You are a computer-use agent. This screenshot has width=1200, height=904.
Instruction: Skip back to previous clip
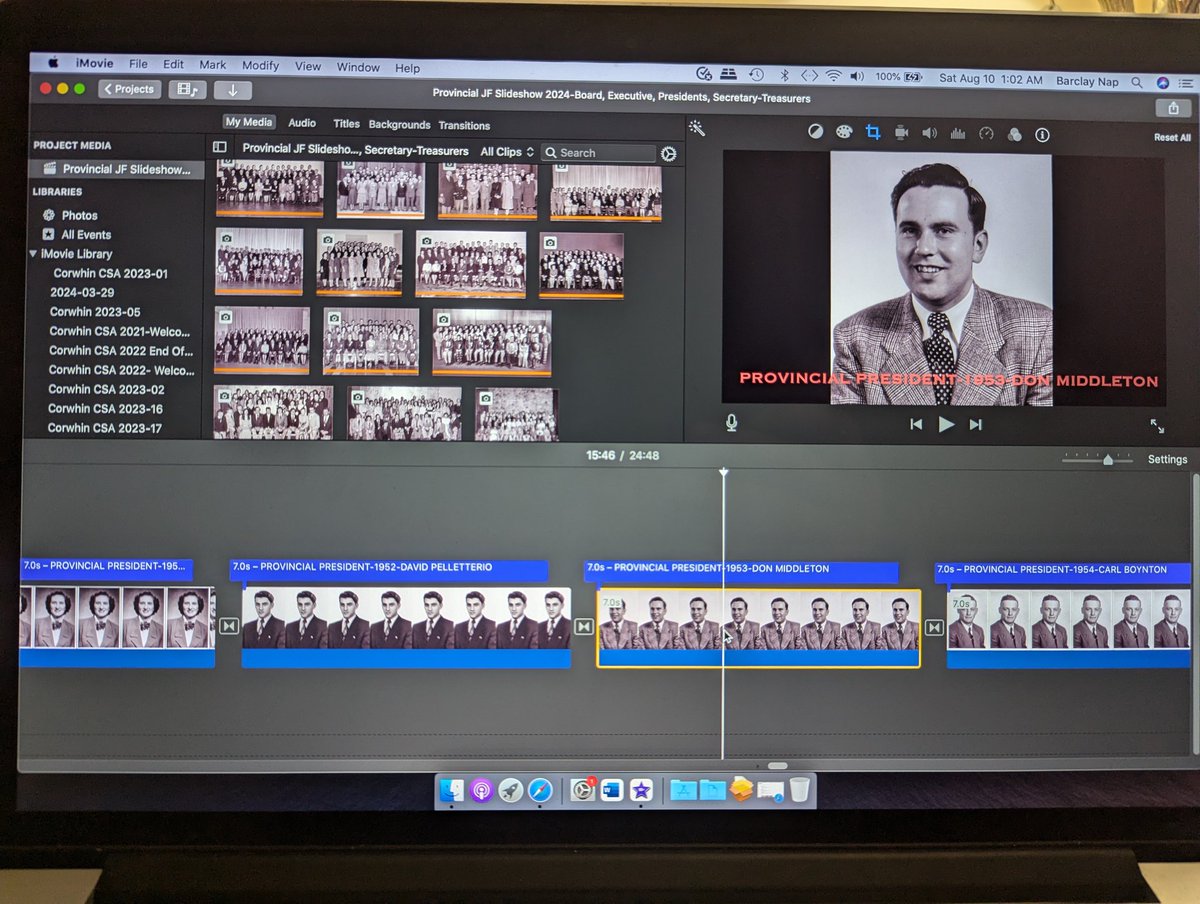pos(916,424)
